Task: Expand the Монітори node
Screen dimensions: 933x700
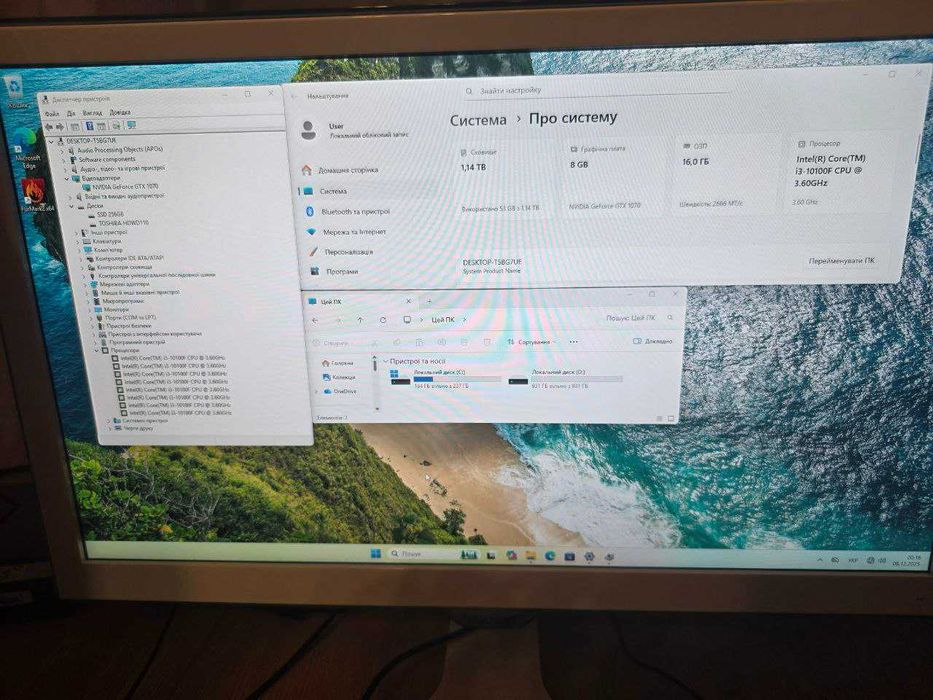Action: [x=90, y=310]
